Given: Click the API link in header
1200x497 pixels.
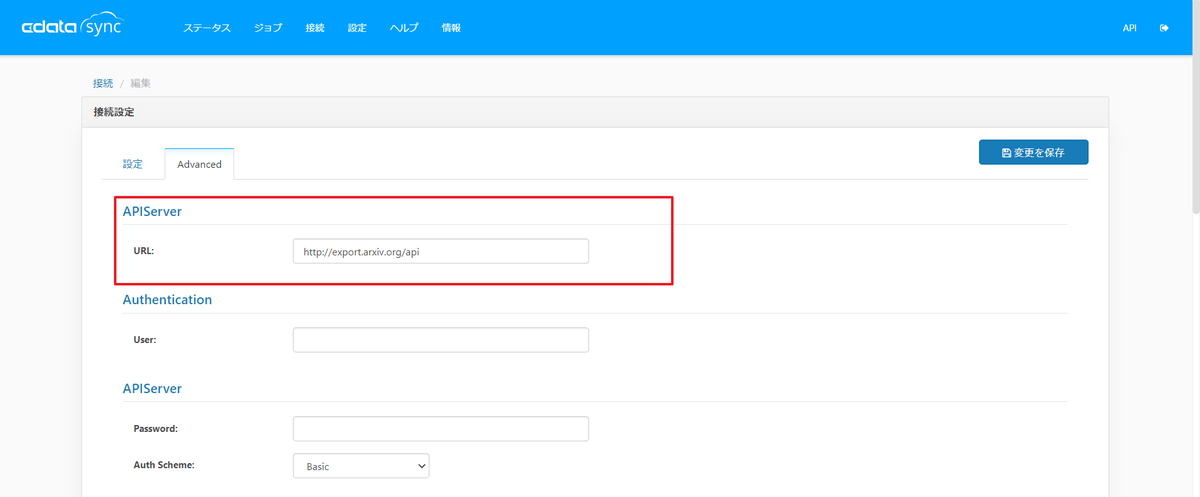Looking at the screenshot, I should [x=1129, y=28].
